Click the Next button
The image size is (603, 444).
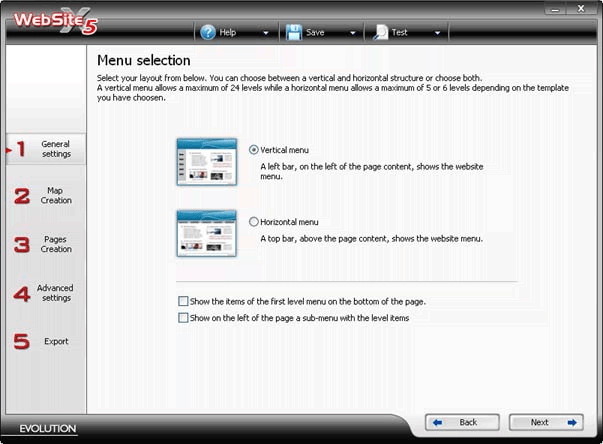[546, 422]
